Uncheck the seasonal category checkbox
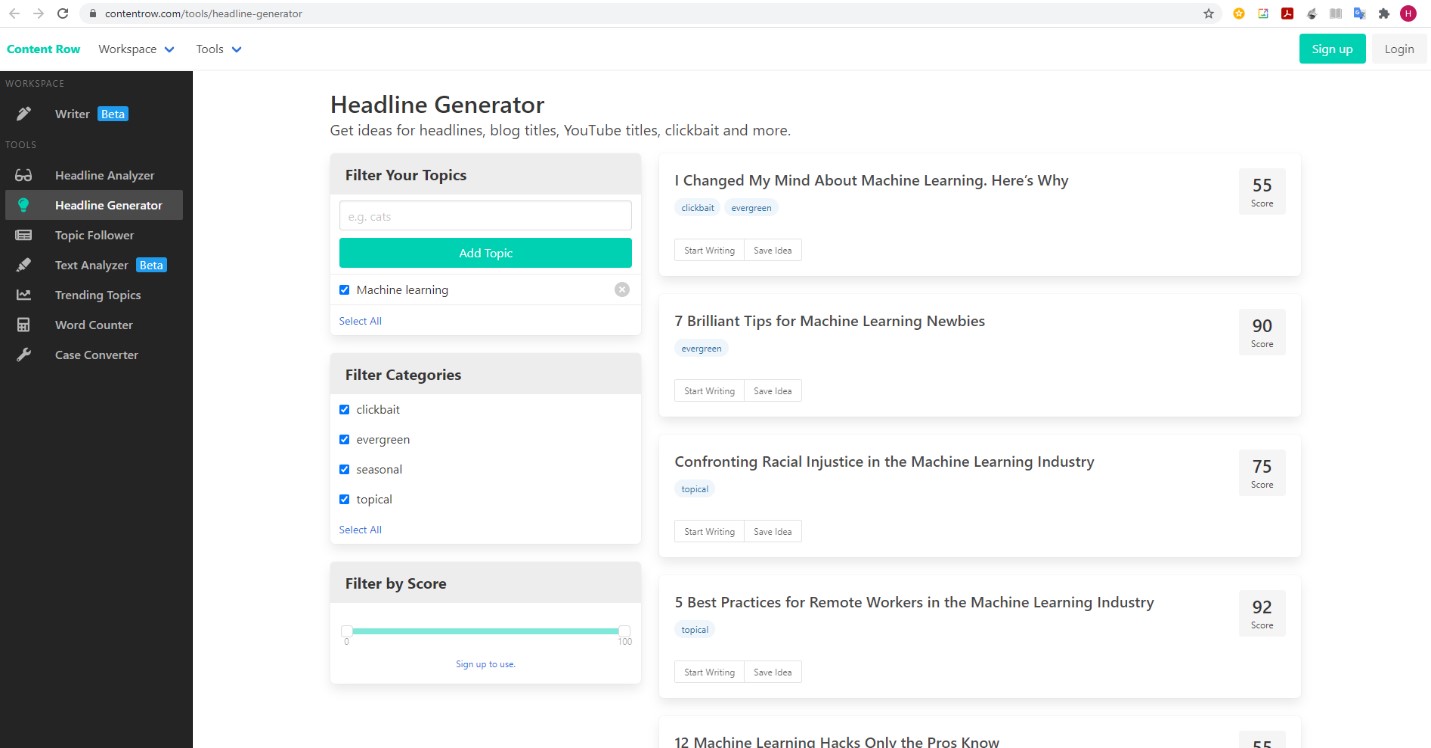Screen dimensions: 1431x748 click(x=344, y=470)
